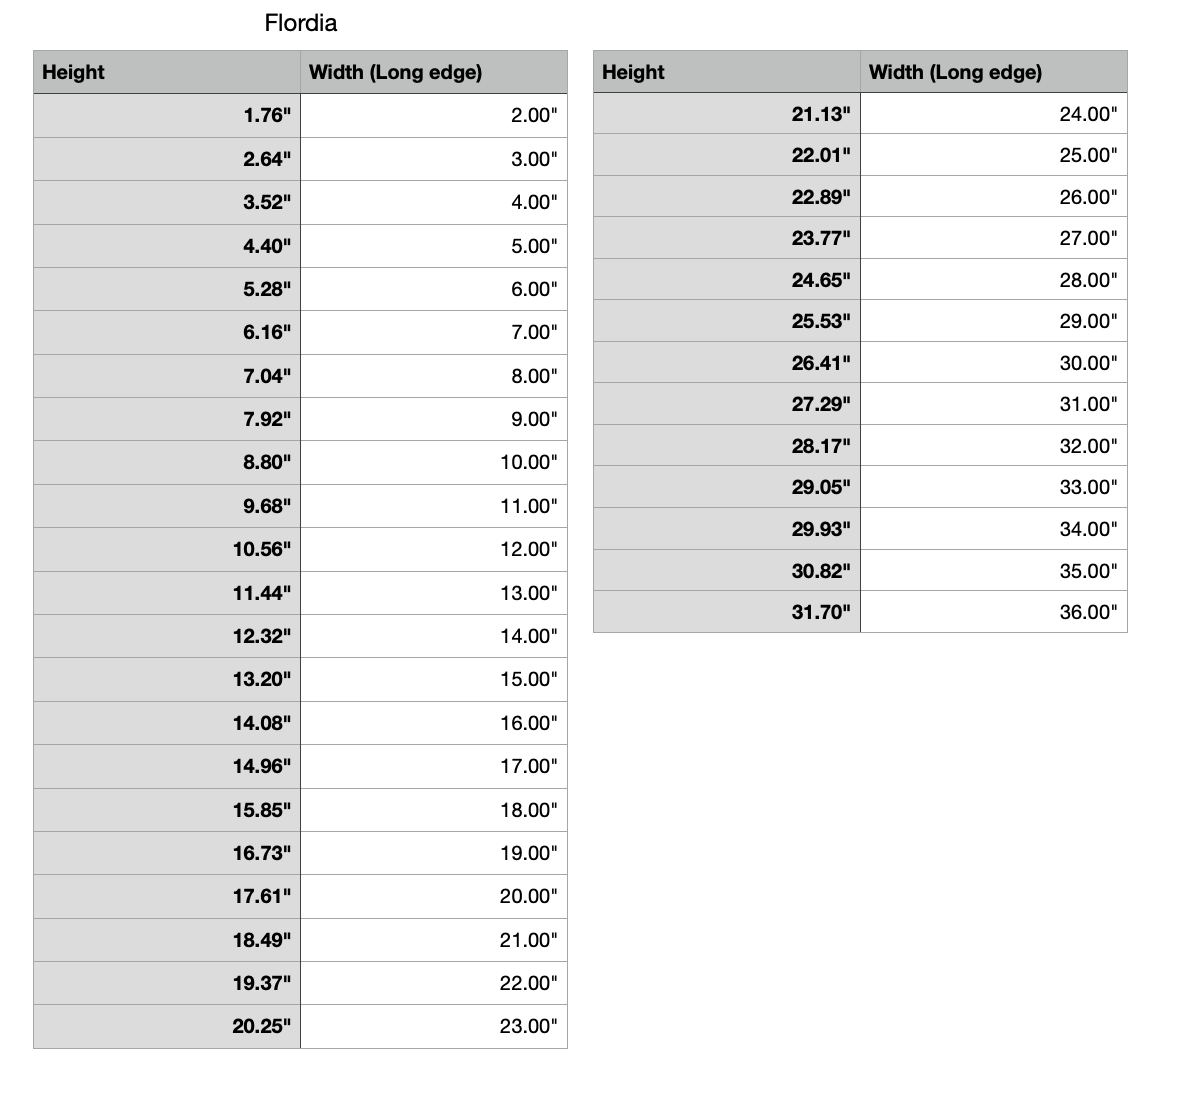Select the 30.00" width cell
The image size is (1186, 1102).
point(993,363)
